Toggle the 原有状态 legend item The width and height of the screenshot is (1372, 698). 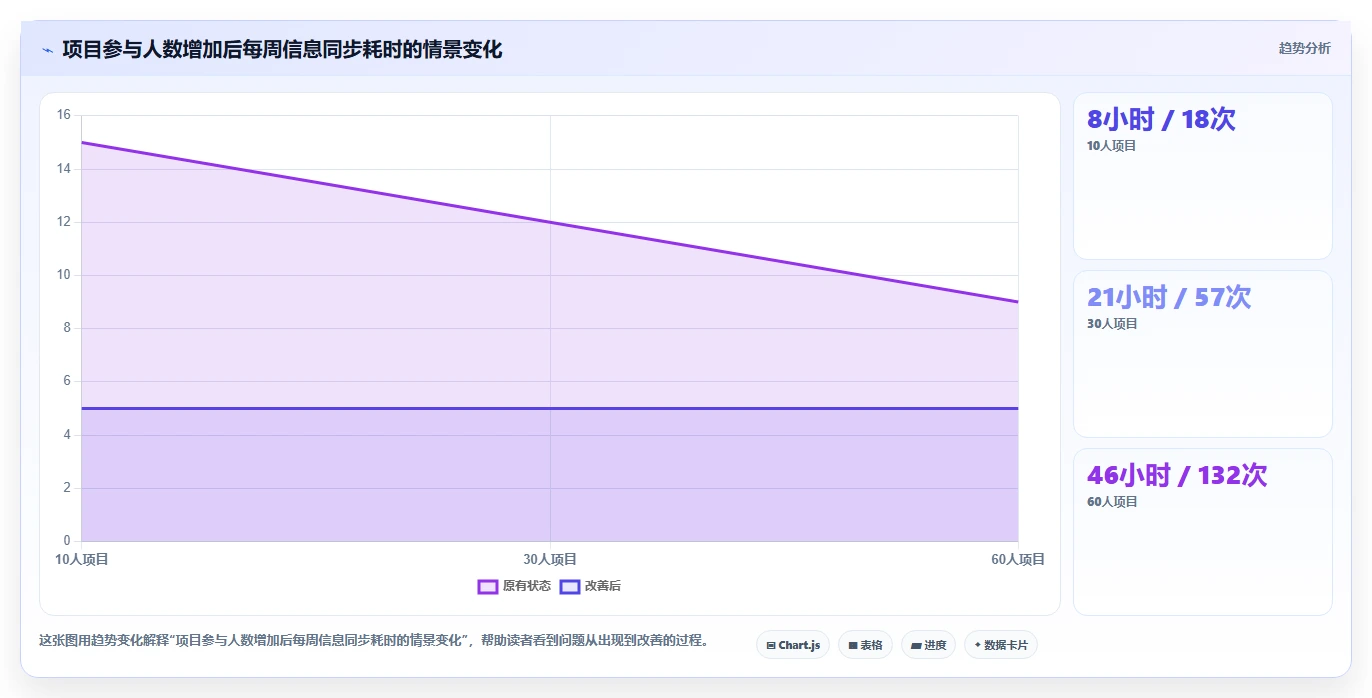coord(514,586)
